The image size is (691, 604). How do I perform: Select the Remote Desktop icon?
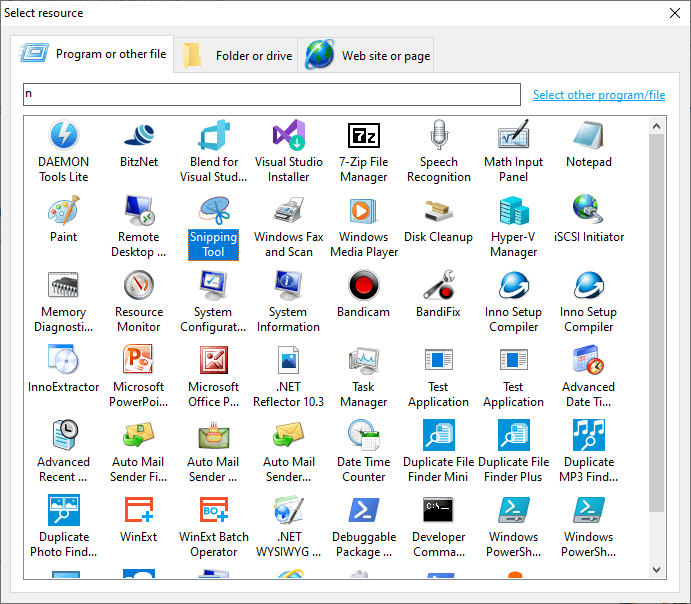click(139, 210)
